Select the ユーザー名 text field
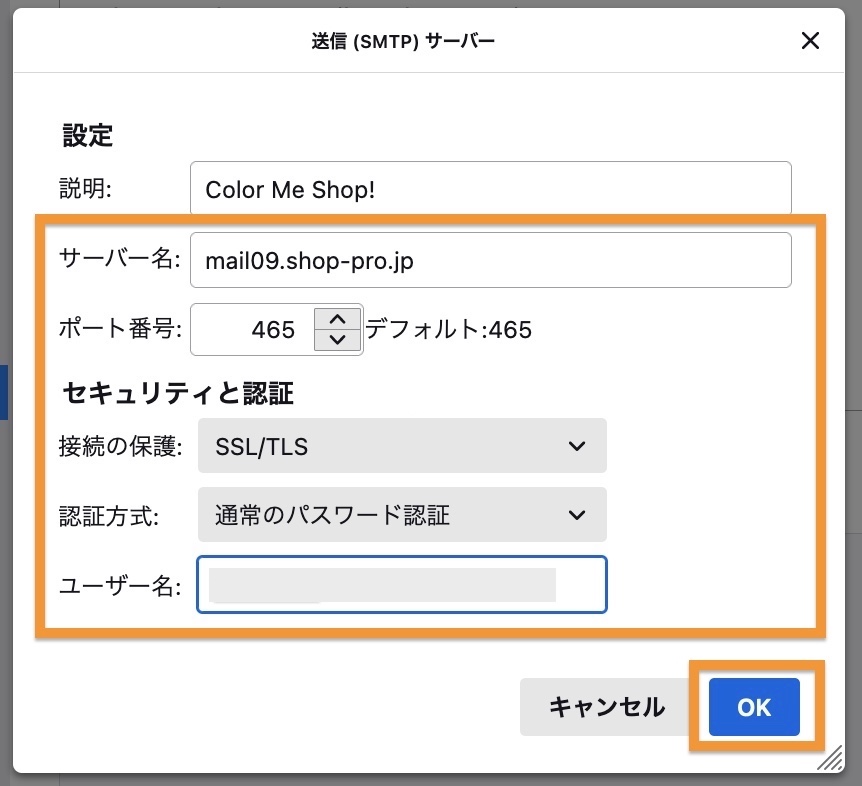Image resolution: width=862 pixels, height=786 pixels. coord(402,585)
